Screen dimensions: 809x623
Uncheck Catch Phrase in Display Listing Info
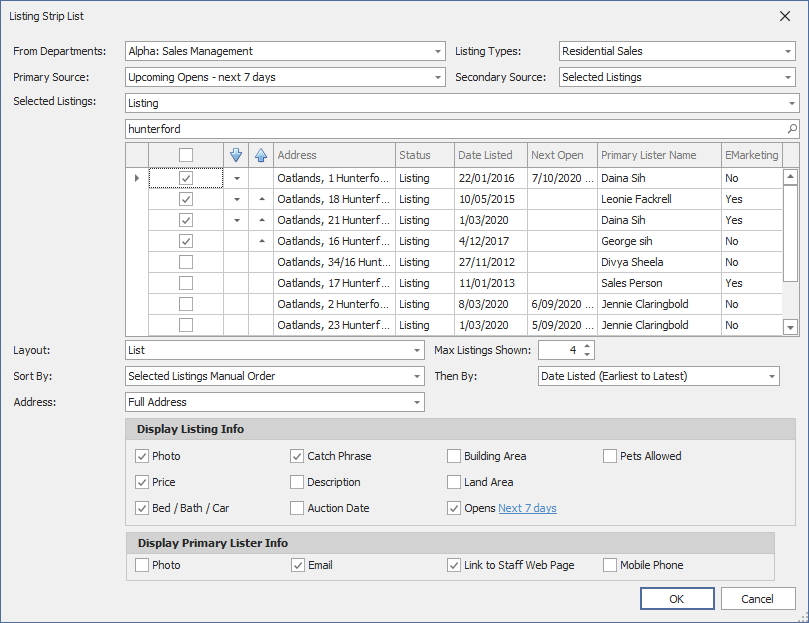tap(297, 456)
